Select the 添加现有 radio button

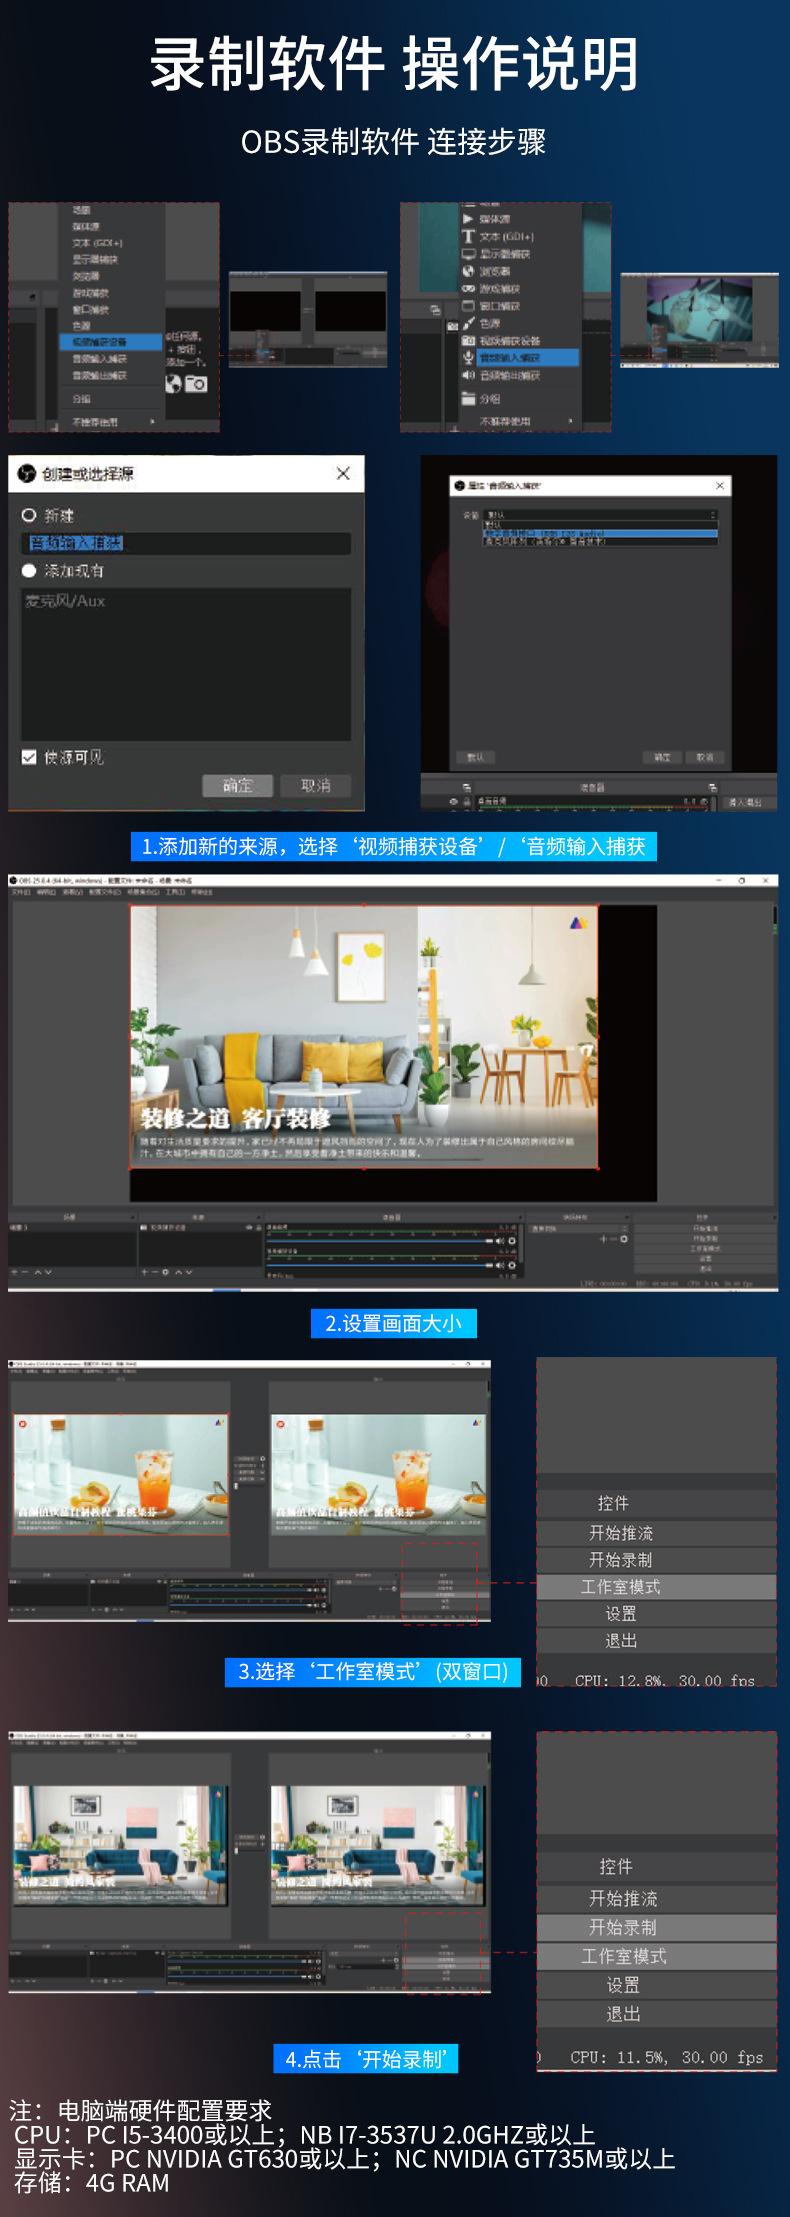pyautogui.click(x=29, y=570)
